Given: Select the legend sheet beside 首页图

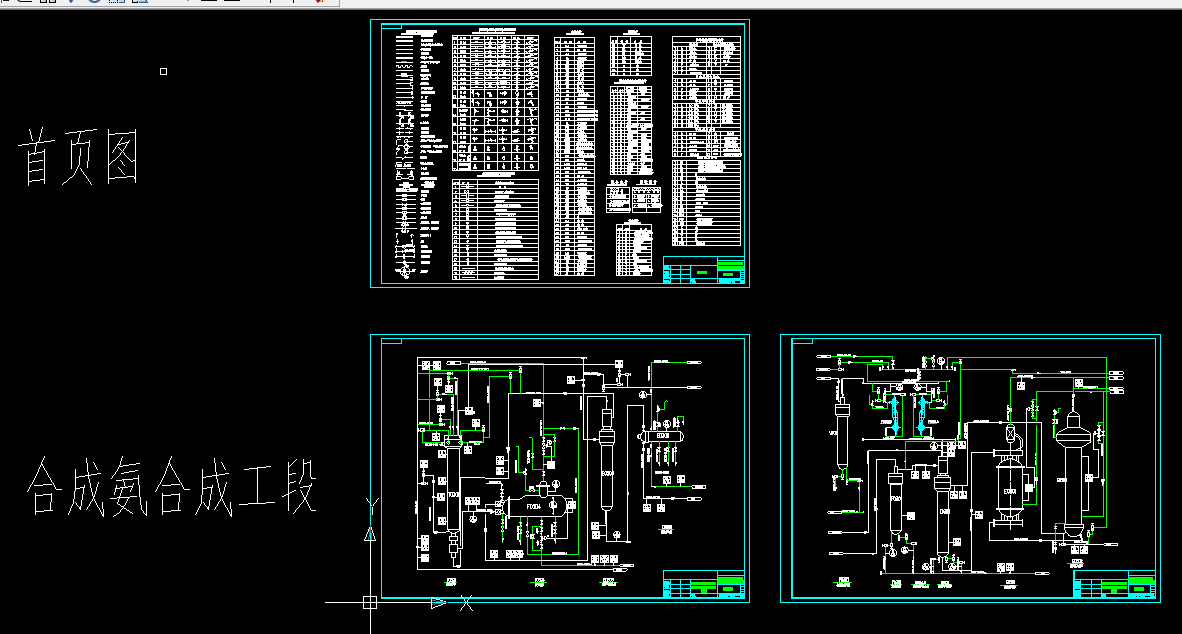Looking at the screenshot, I should click(560, 153).
